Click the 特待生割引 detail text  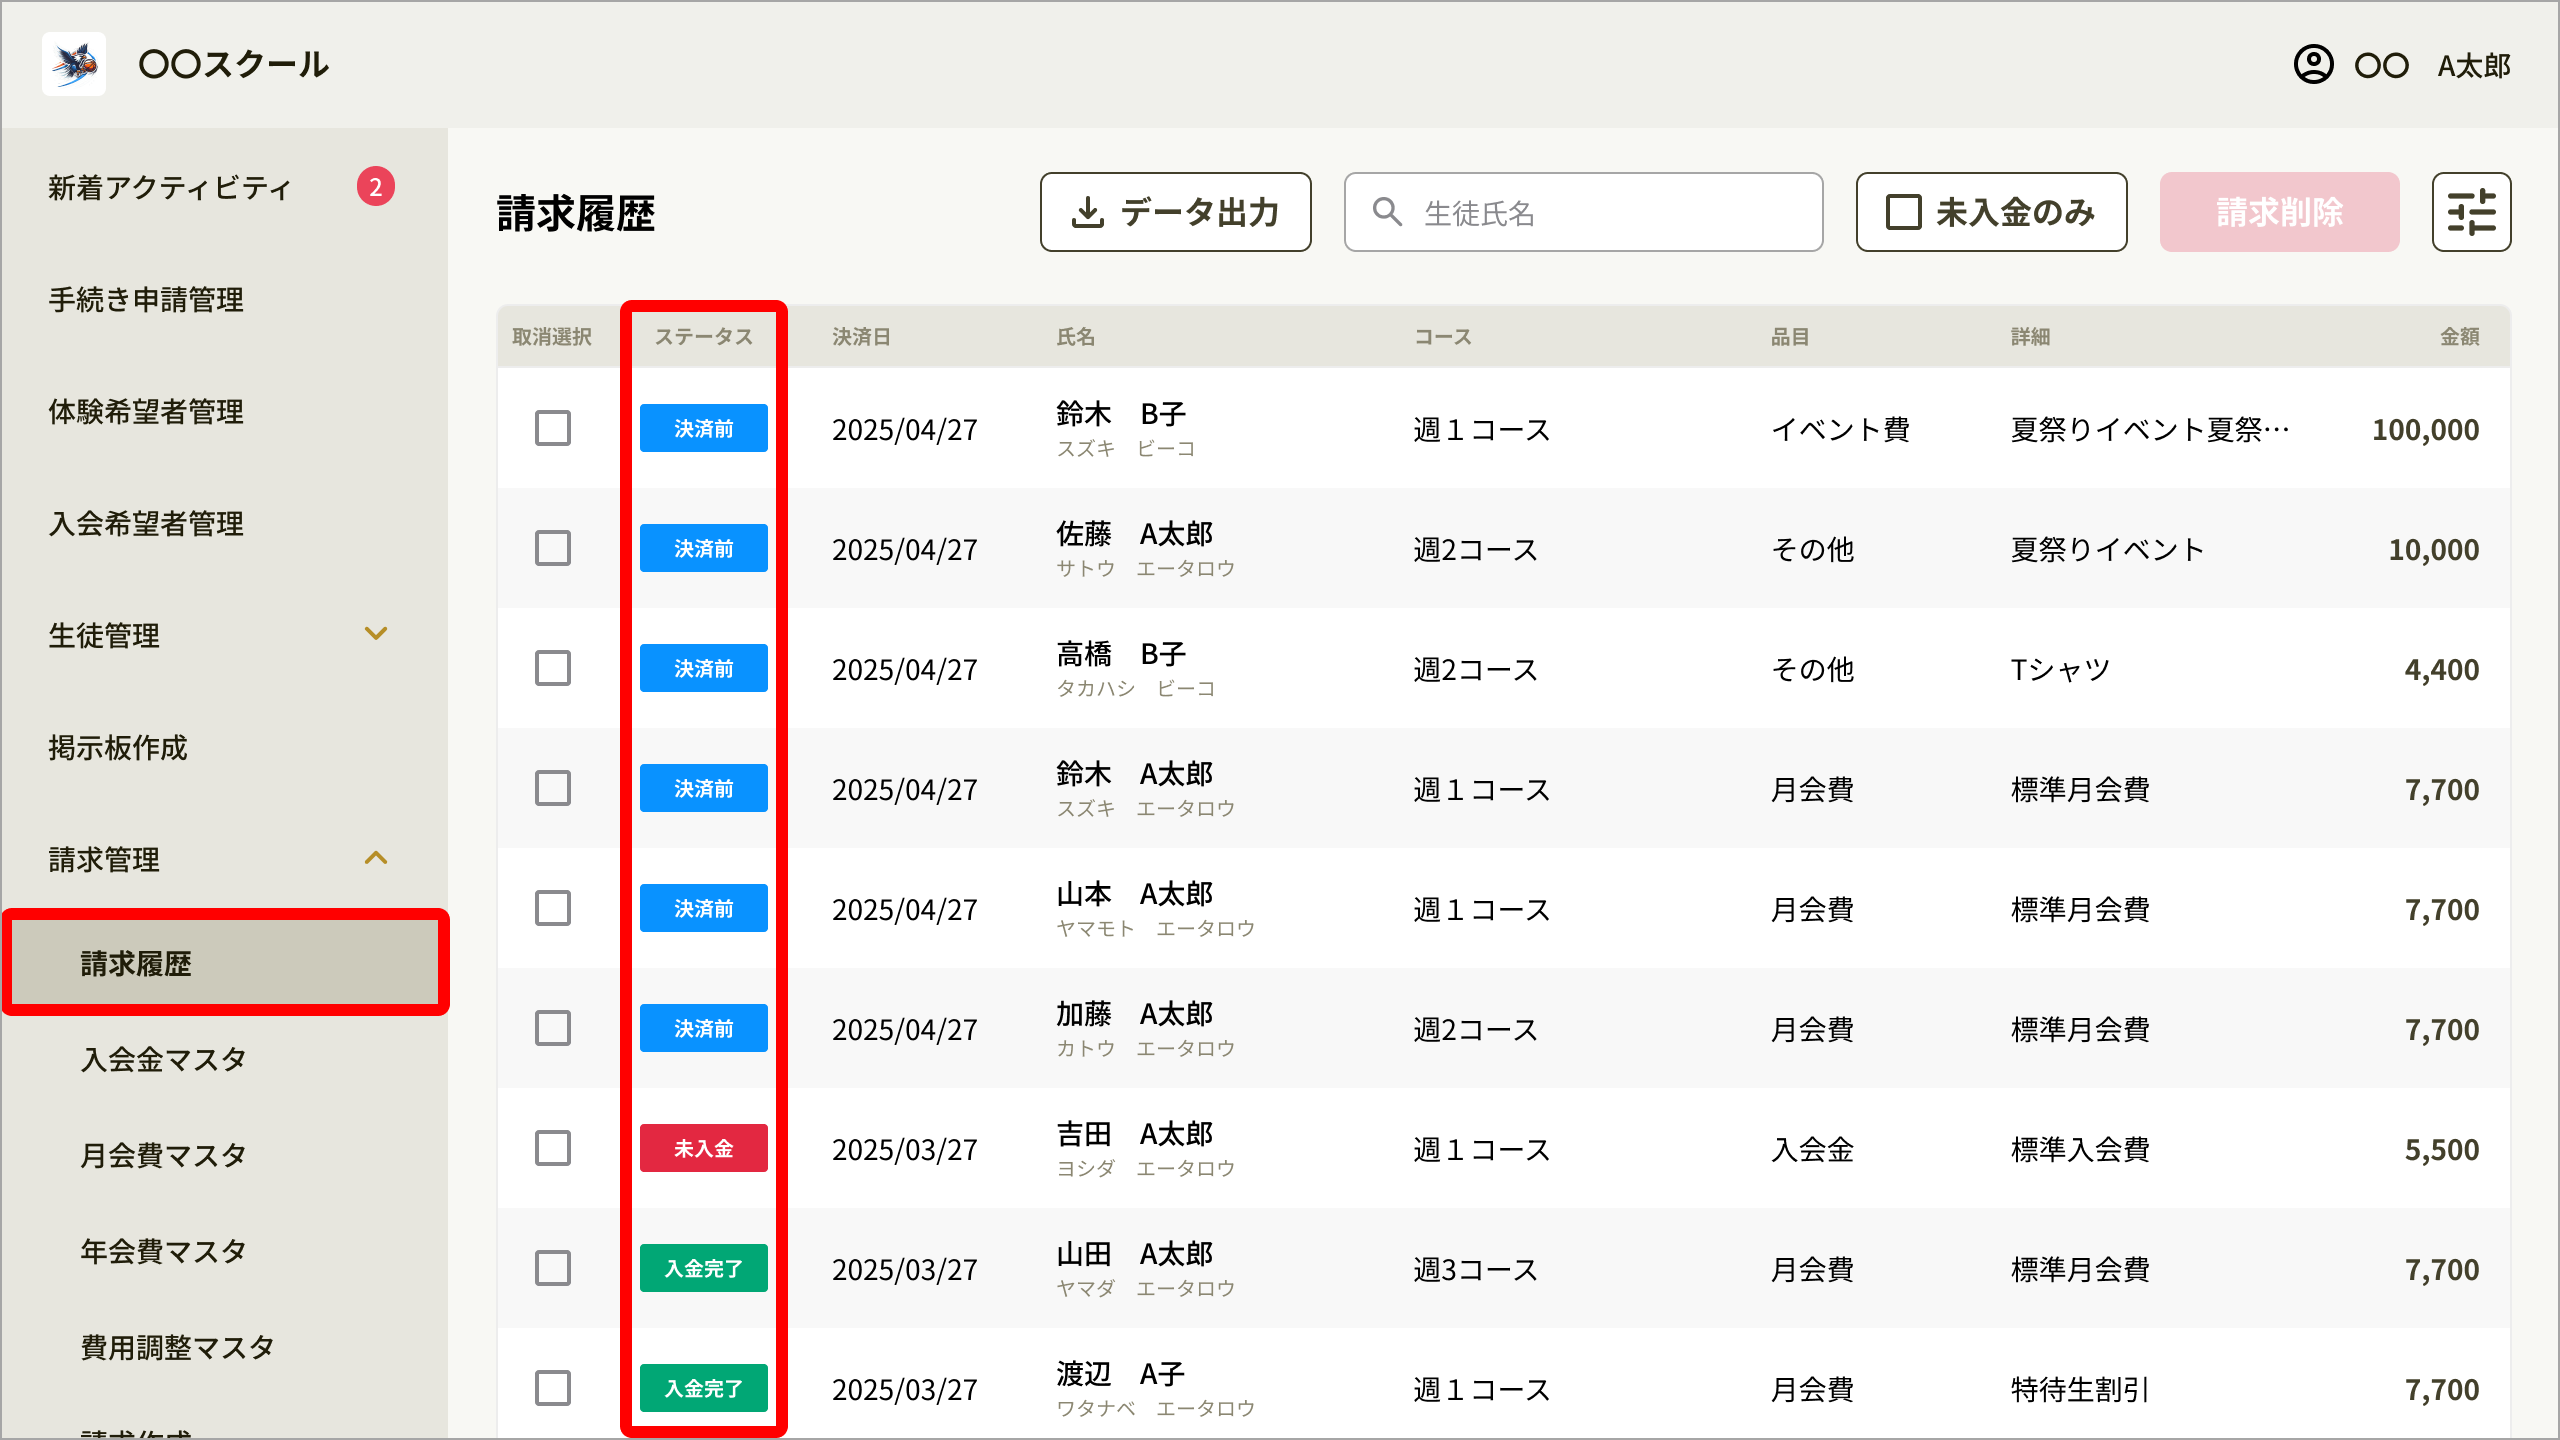[2080, 1390]
